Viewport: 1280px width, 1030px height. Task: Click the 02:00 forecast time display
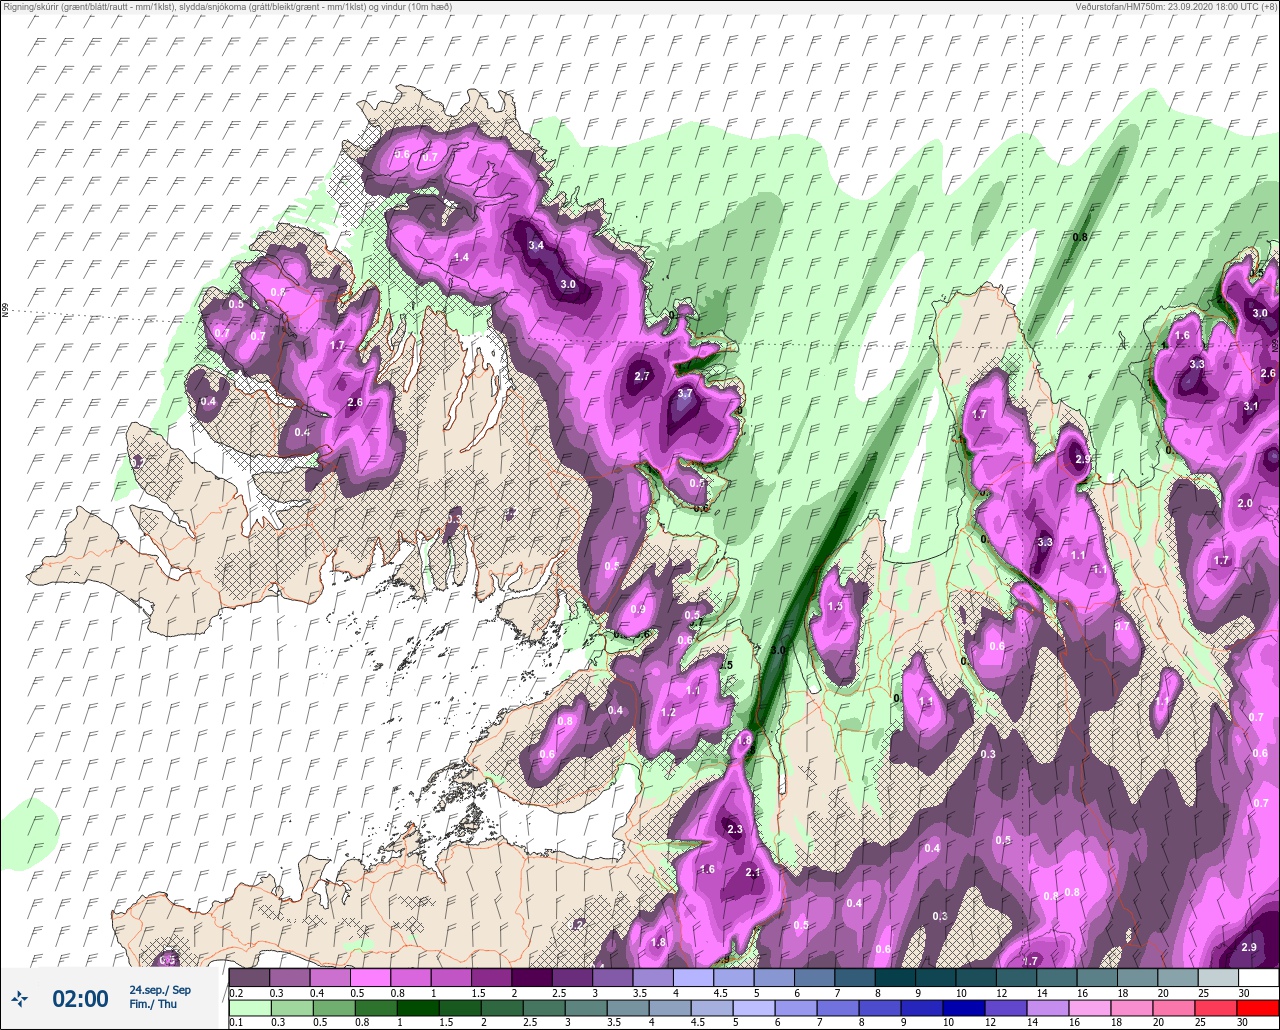tap(80, 998)
